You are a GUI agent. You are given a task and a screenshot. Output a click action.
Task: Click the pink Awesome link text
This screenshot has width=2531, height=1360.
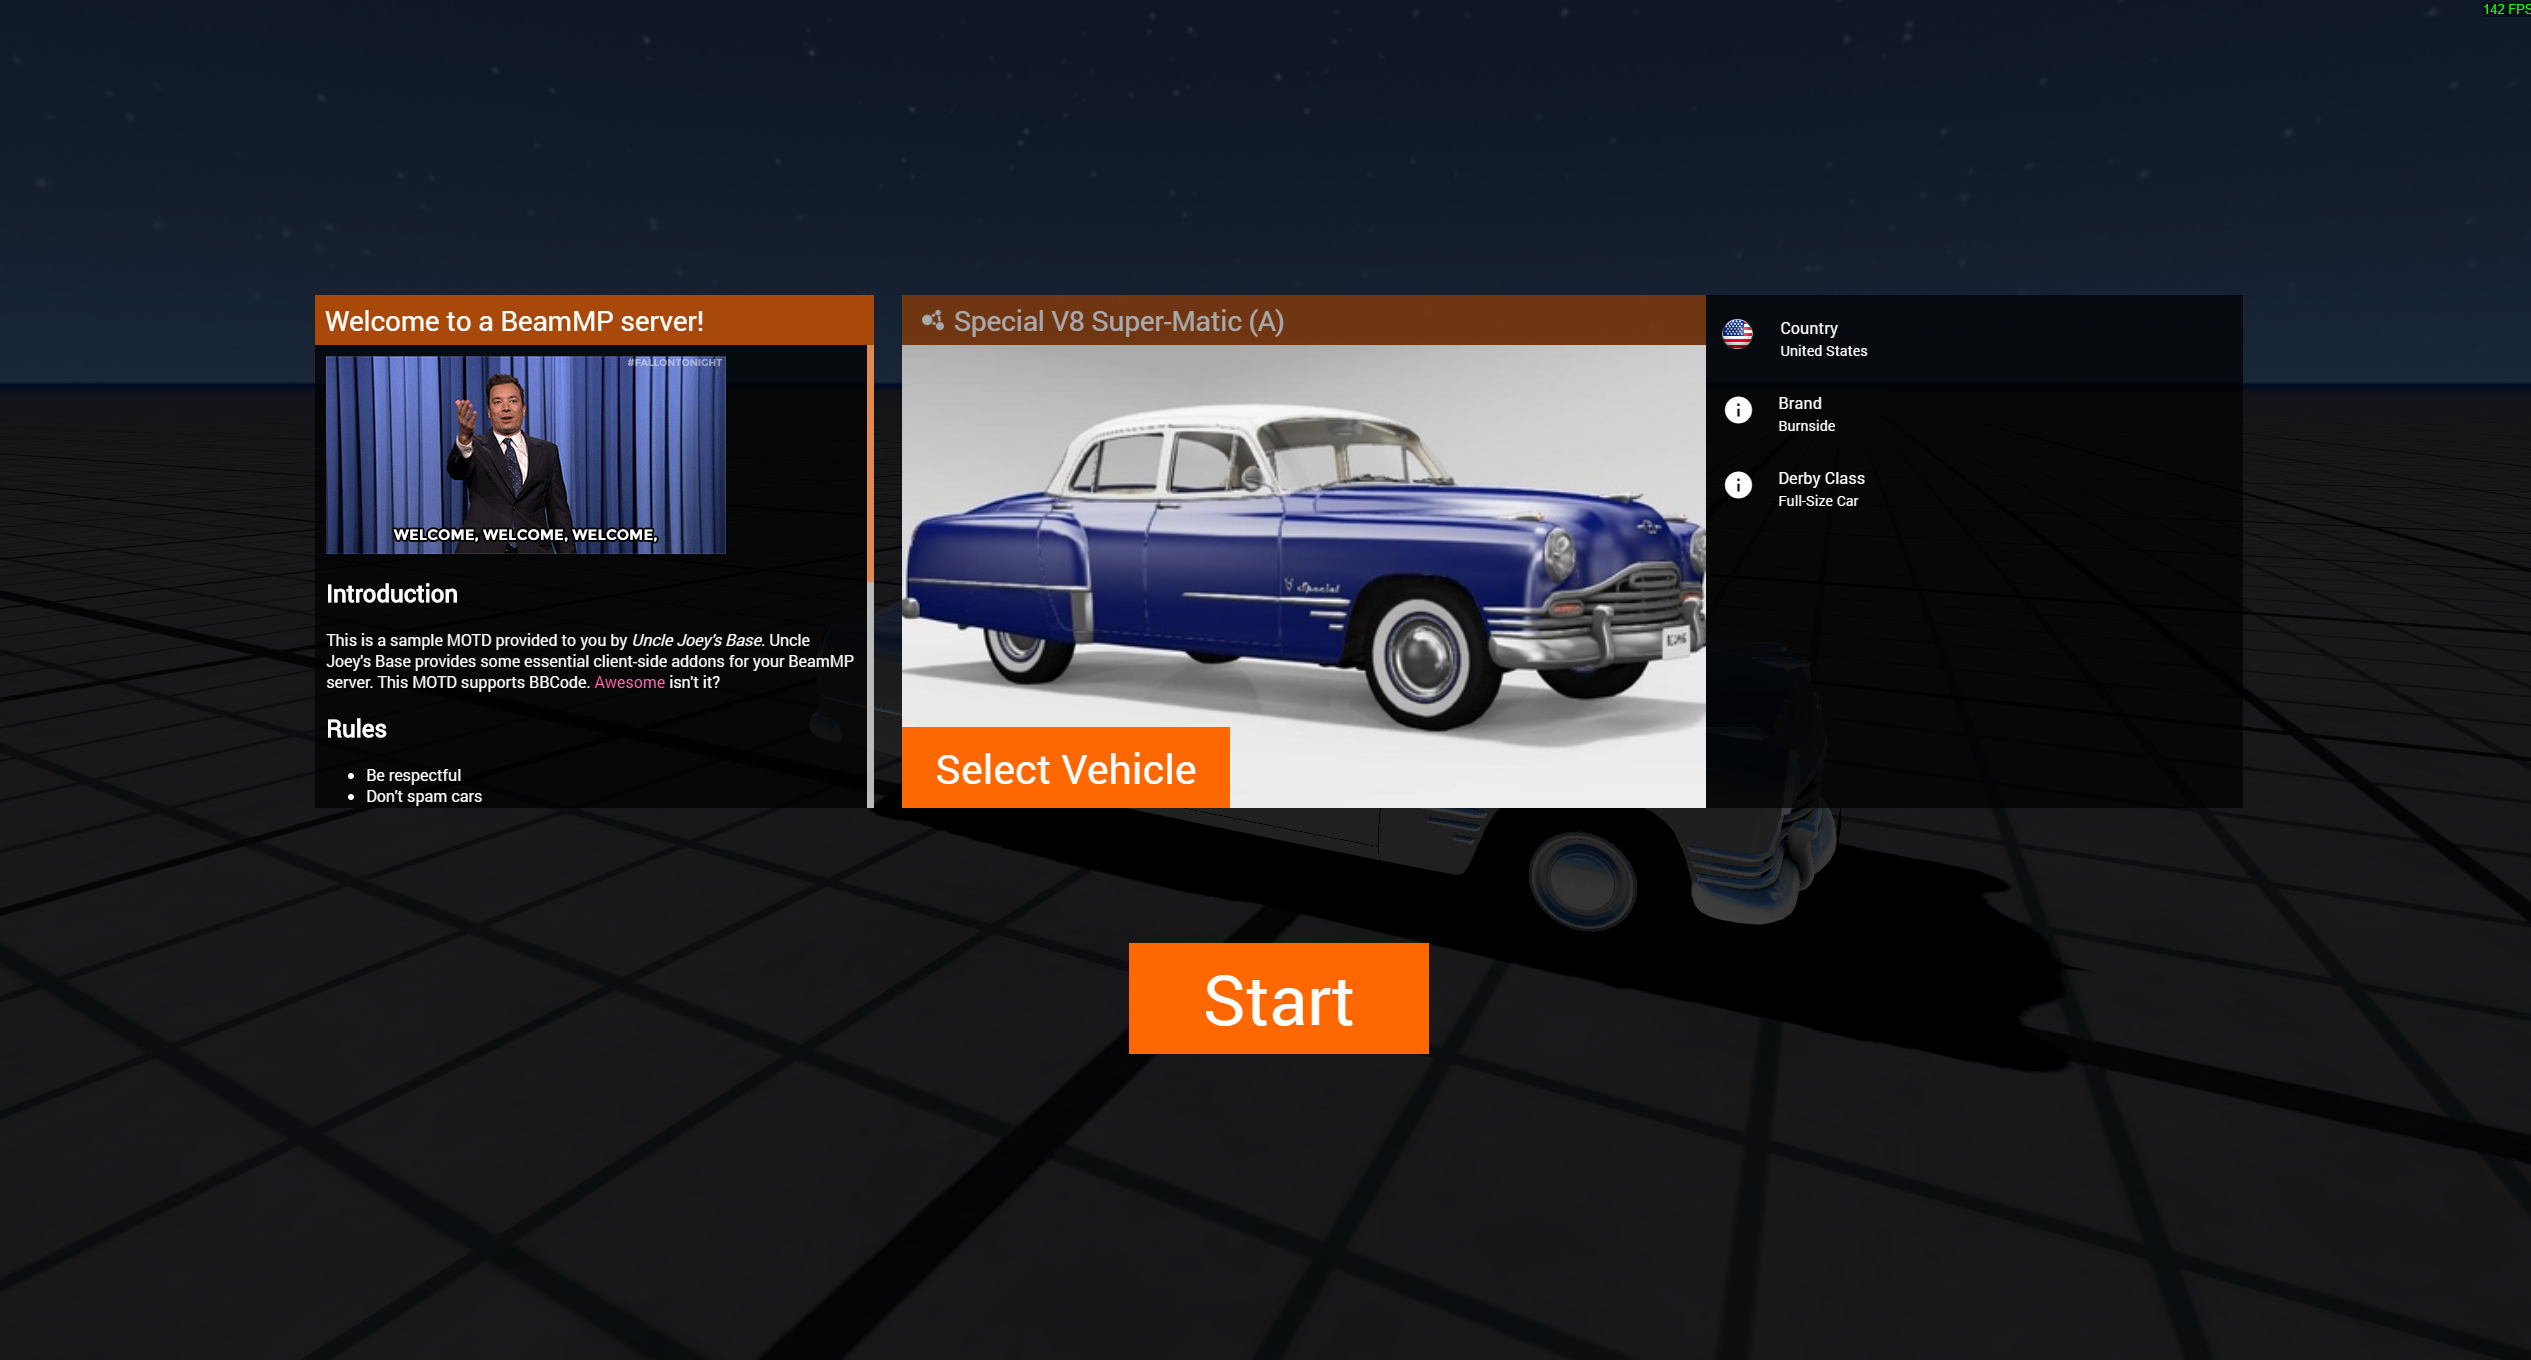click(629, 682)
